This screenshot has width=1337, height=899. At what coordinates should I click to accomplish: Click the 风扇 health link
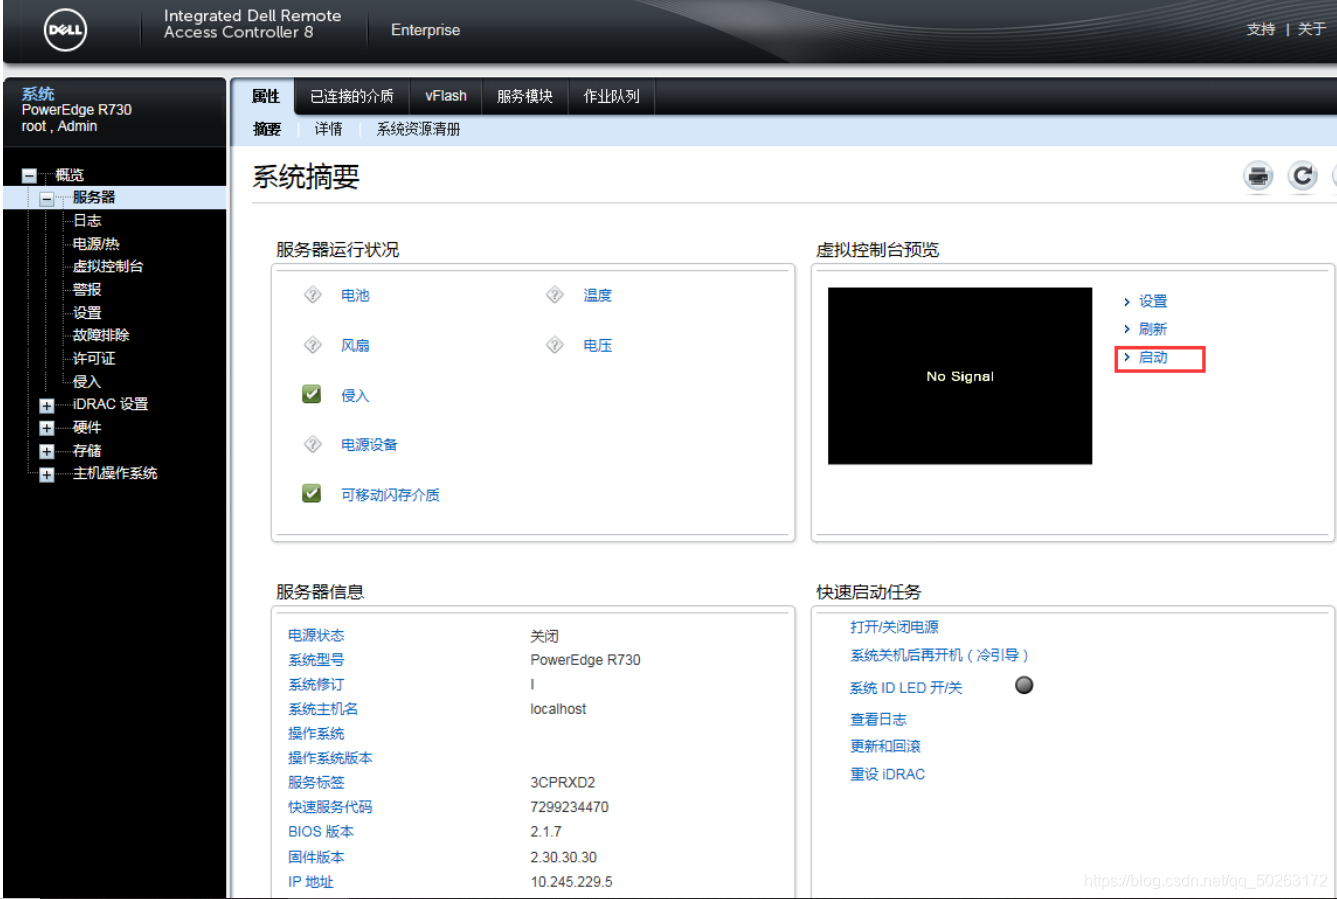click(355, 345)
